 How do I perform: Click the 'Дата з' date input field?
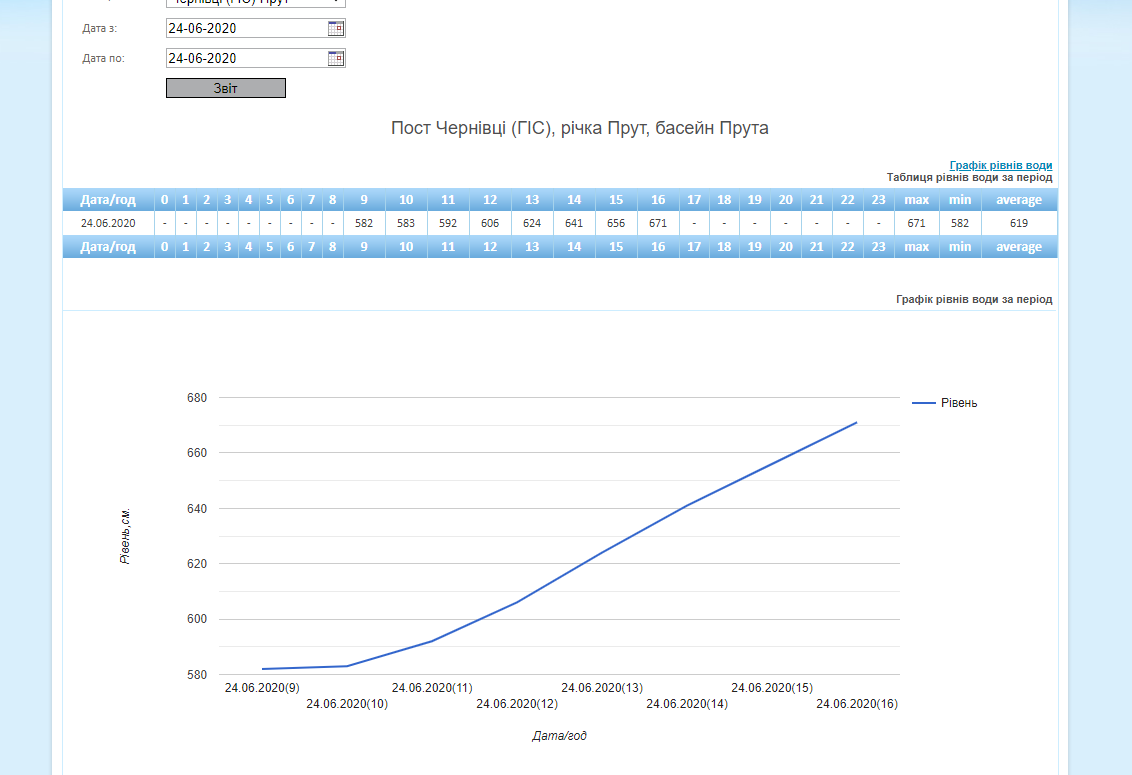click(246, 28)
